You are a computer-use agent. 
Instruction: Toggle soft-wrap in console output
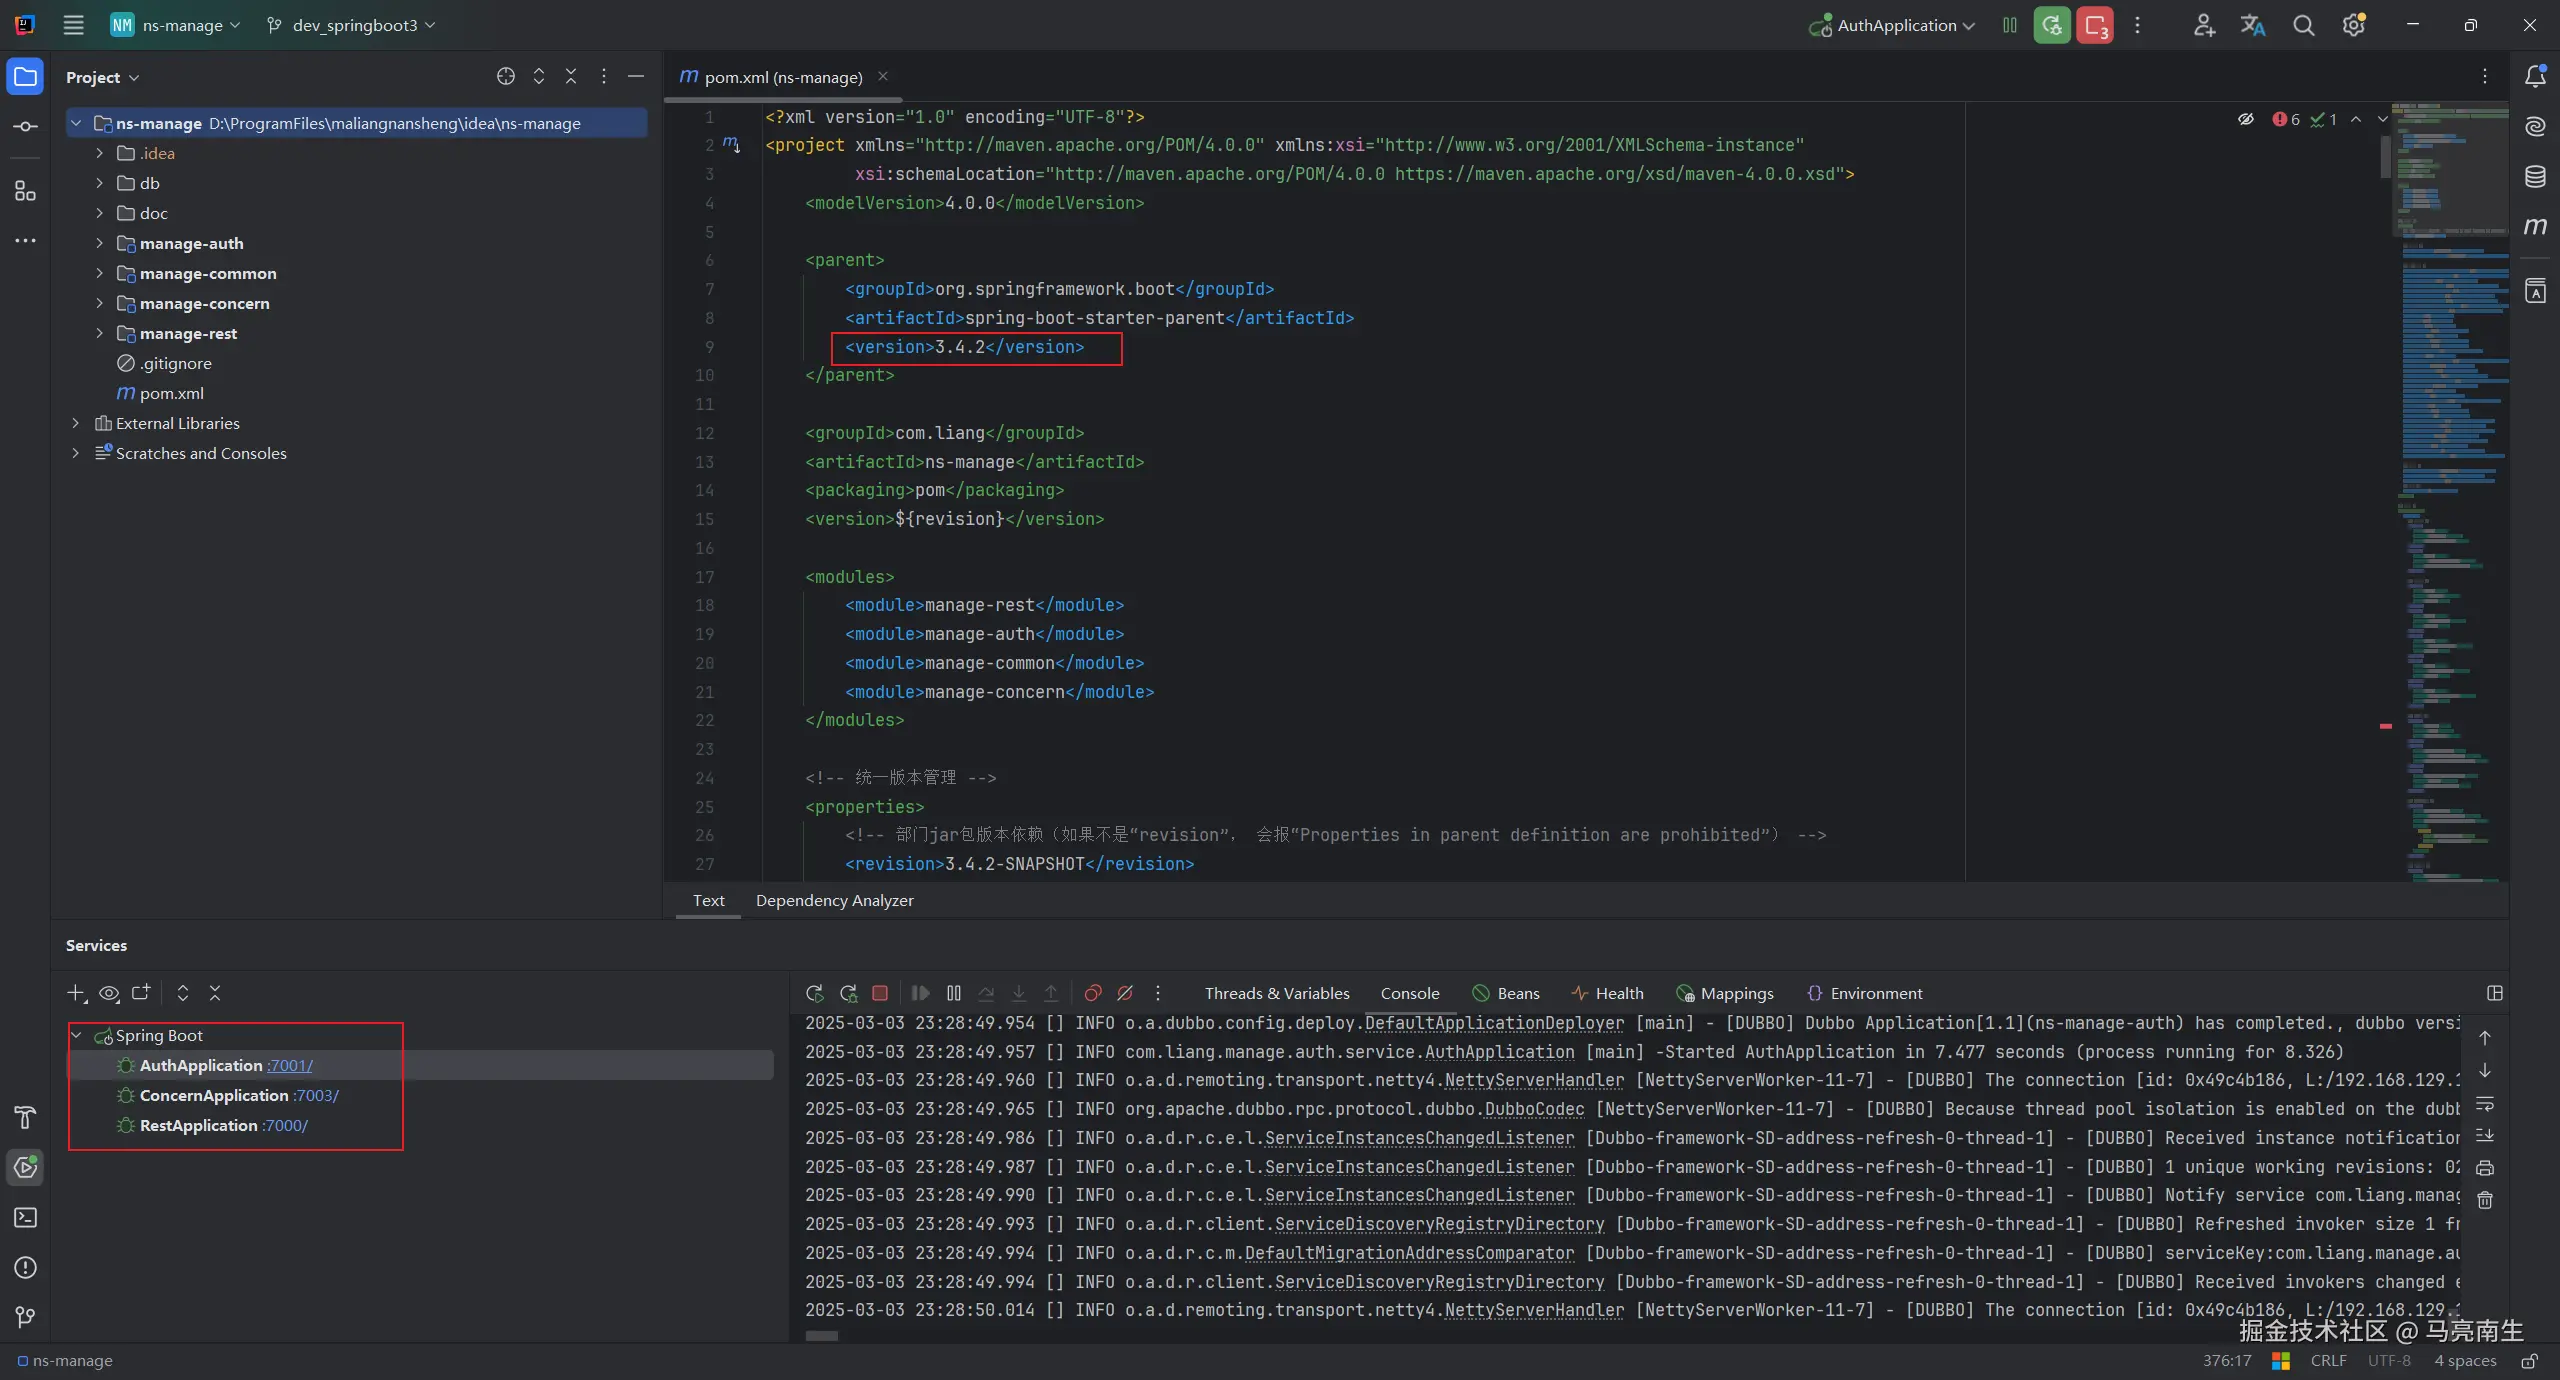click(2485, 1104)
